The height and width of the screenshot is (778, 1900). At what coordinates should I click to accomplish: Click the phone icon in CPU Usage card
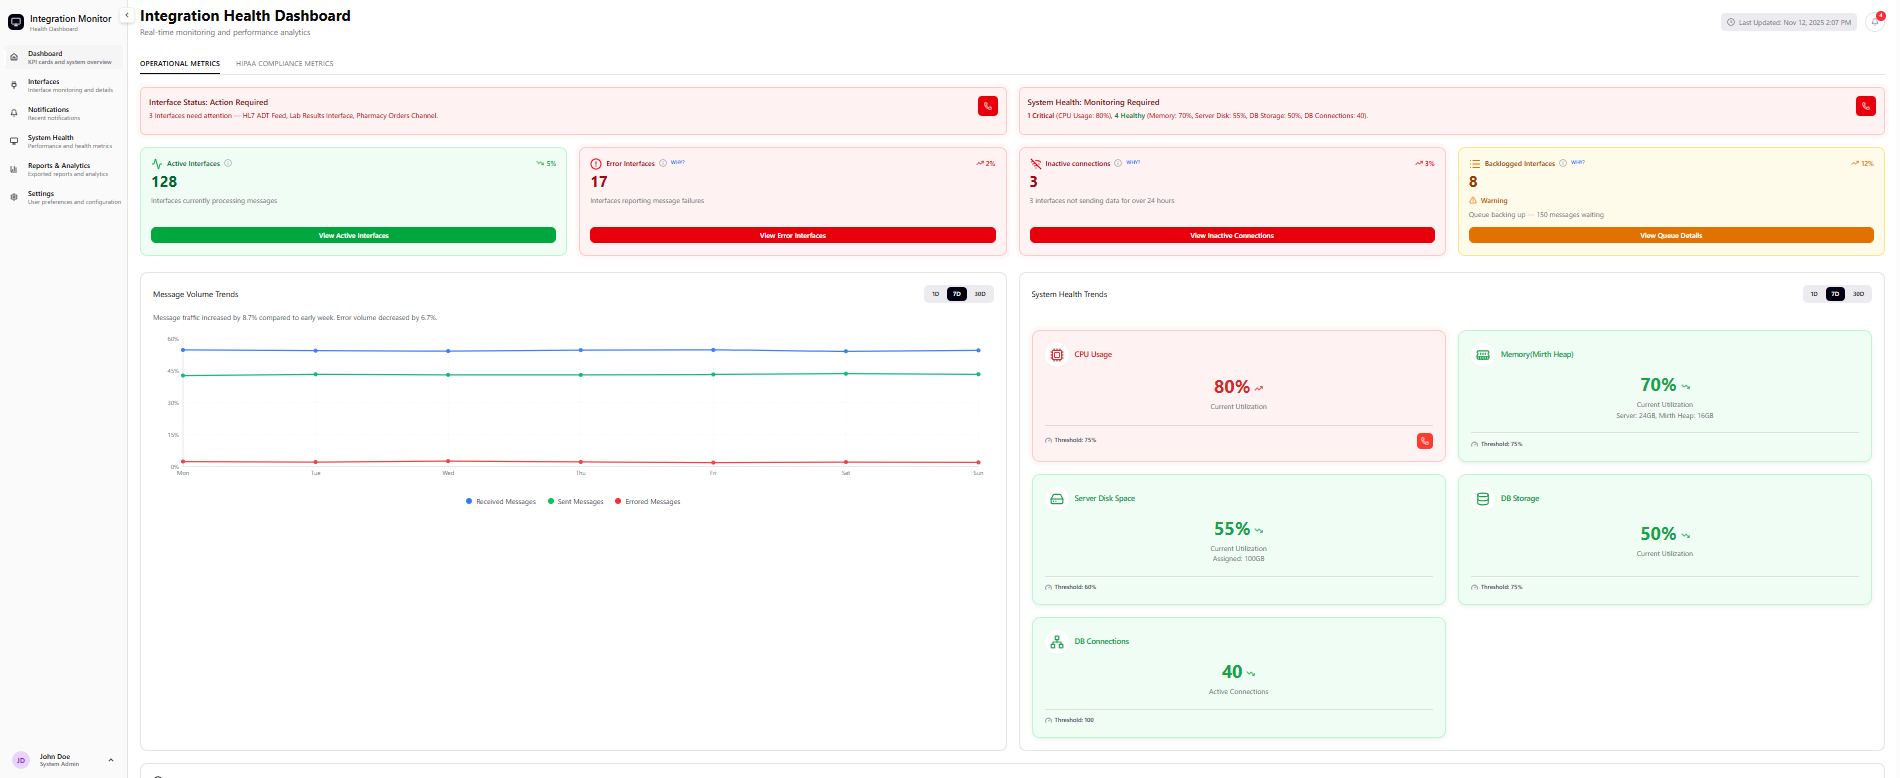coord(1424,441)
